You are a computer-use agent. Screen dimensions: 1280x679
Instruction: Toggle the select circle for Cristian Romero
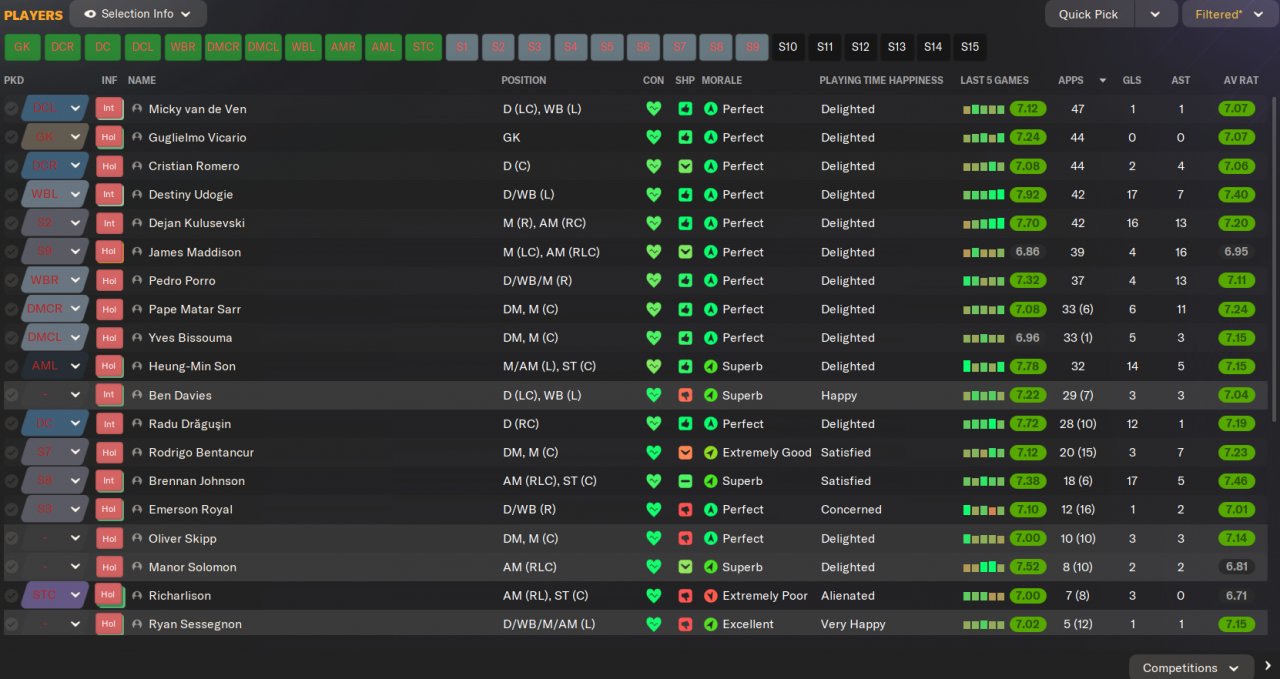pos(11,166)
